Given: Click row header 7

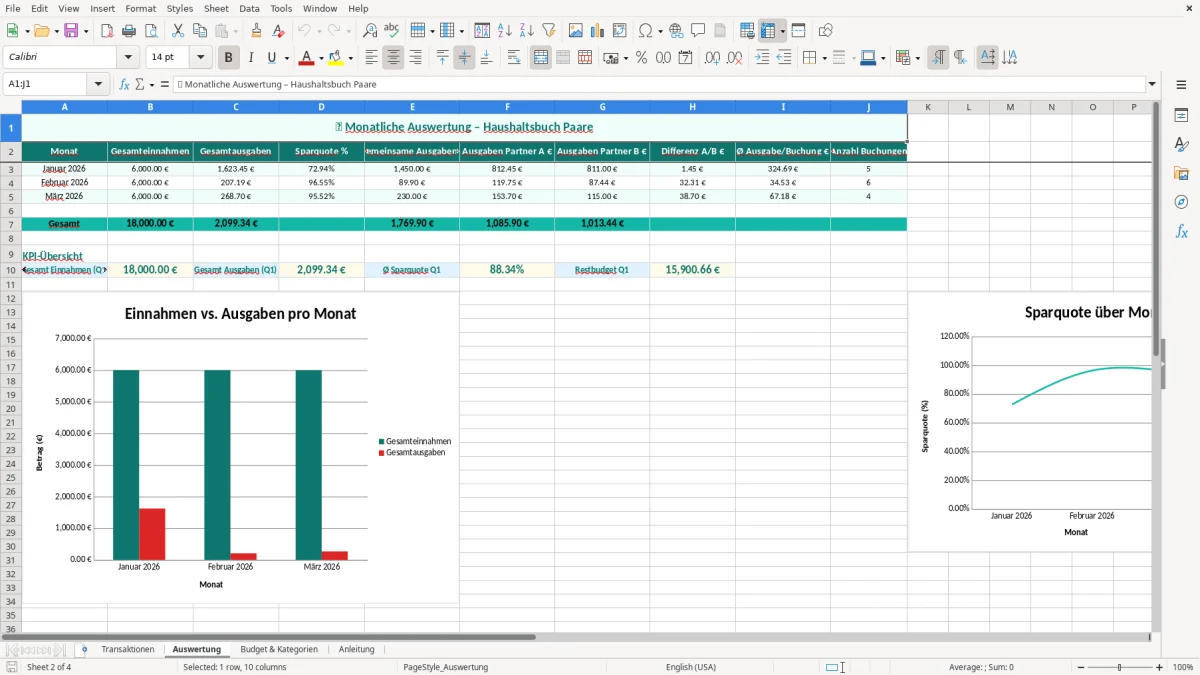Looking at the screenshot, I should [x=10, y=224].
